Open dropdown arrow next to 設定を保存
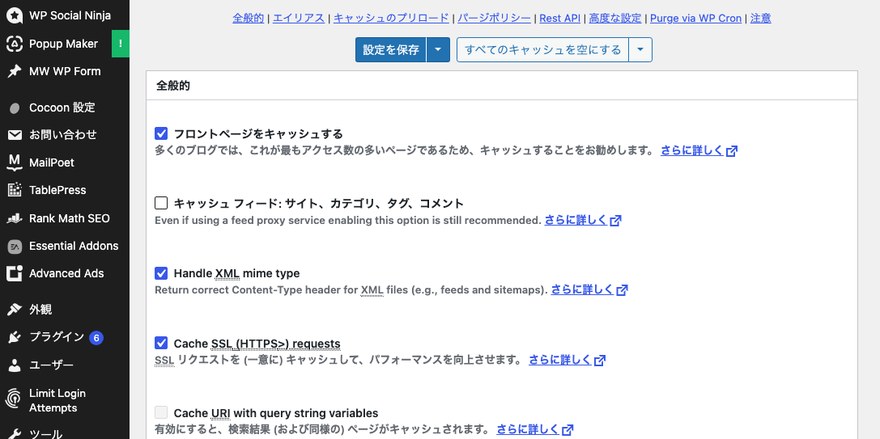Viewport: 880px width, 439px height. [x=438, y=50]
